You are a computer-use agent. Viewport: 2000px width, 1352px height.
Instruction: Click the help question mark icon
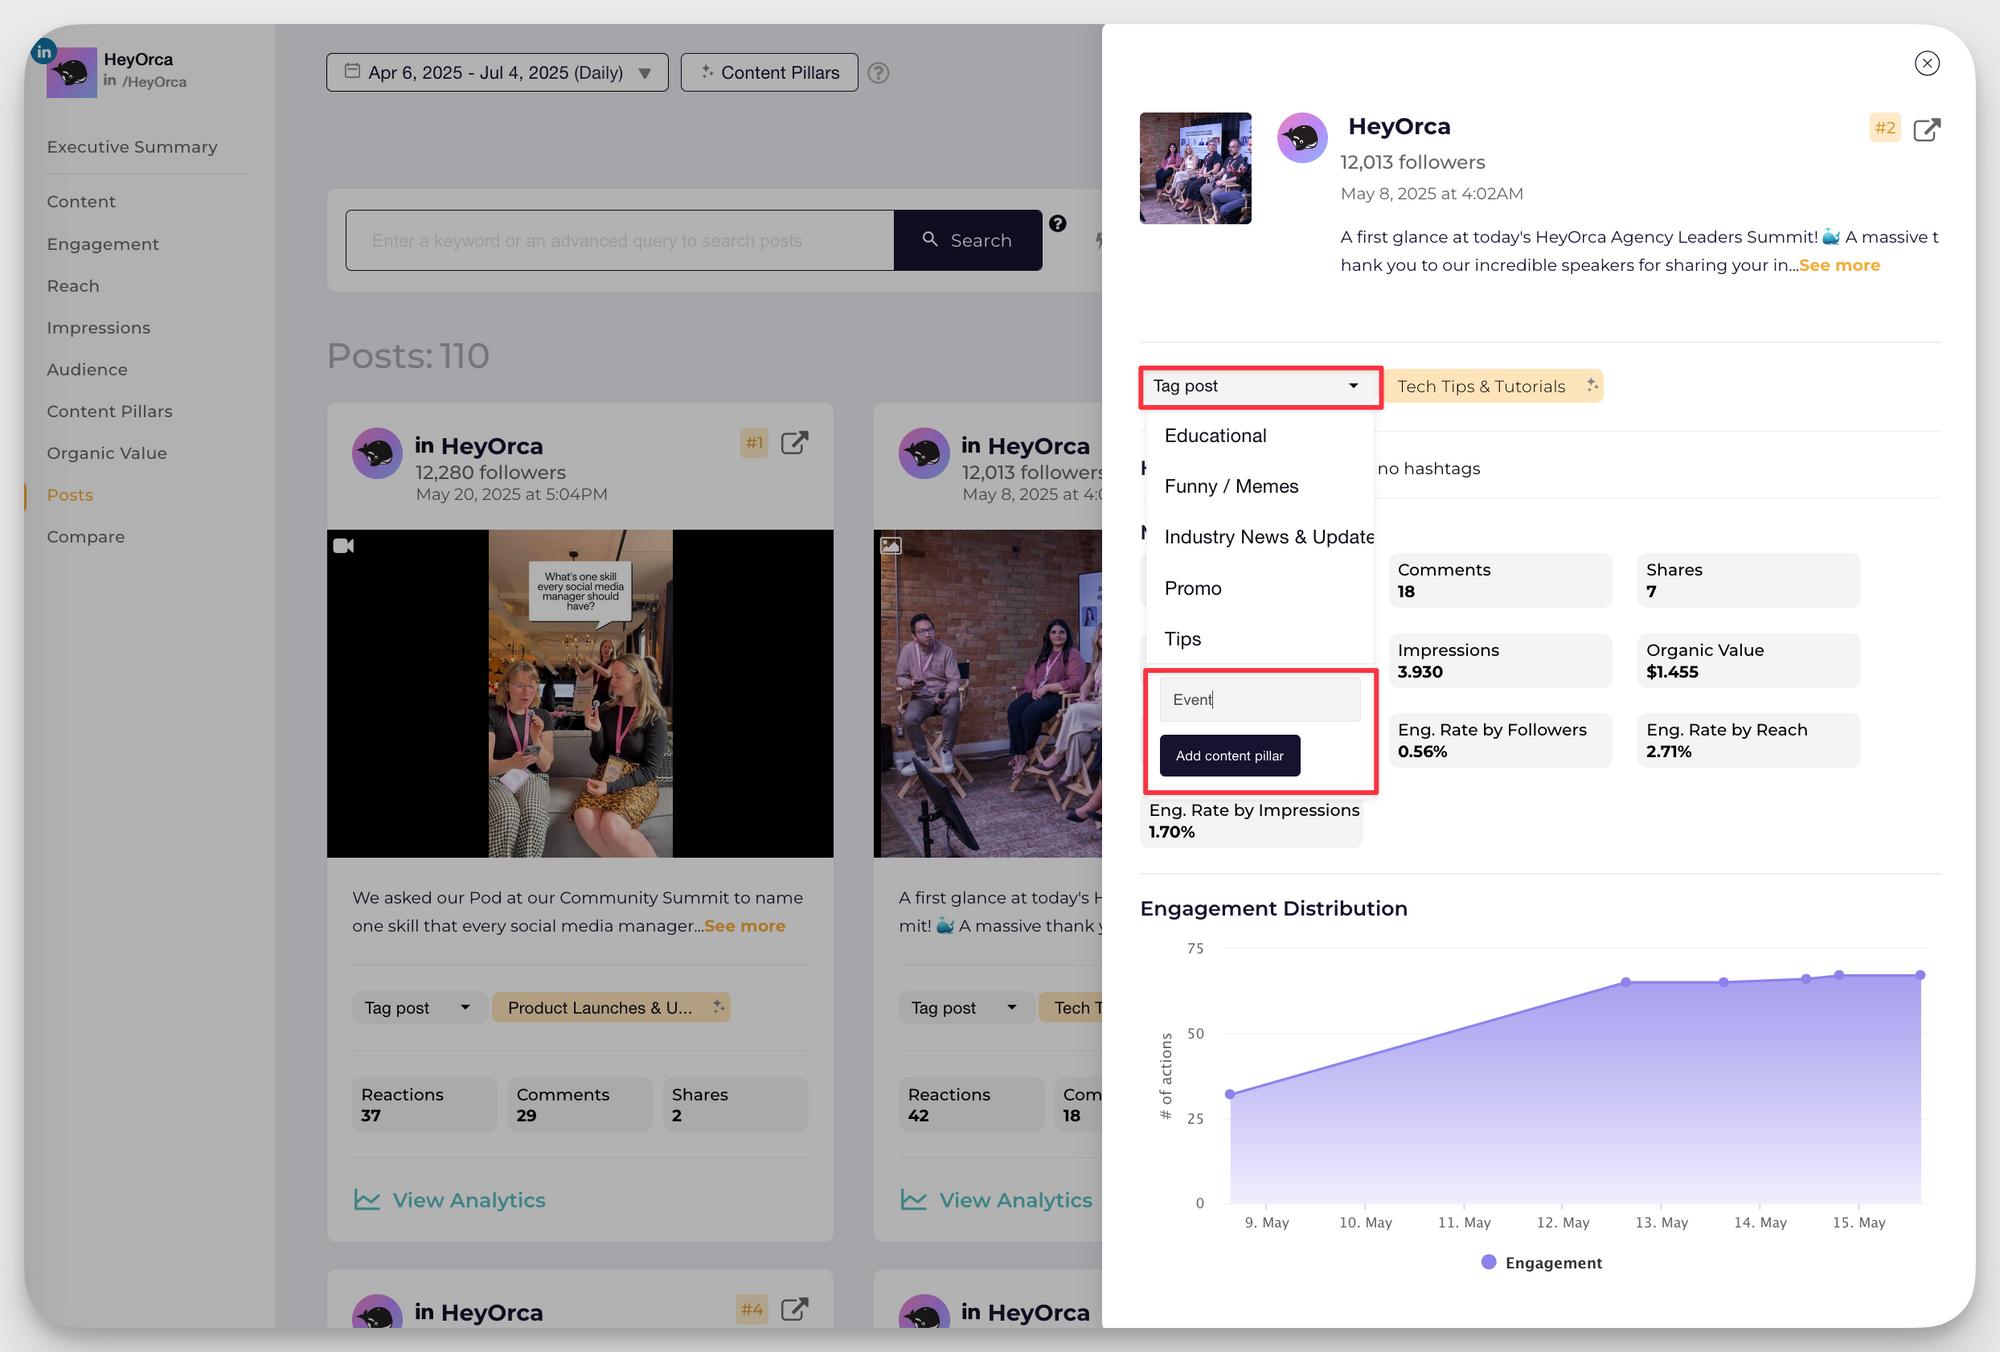(x=879, y=72)
